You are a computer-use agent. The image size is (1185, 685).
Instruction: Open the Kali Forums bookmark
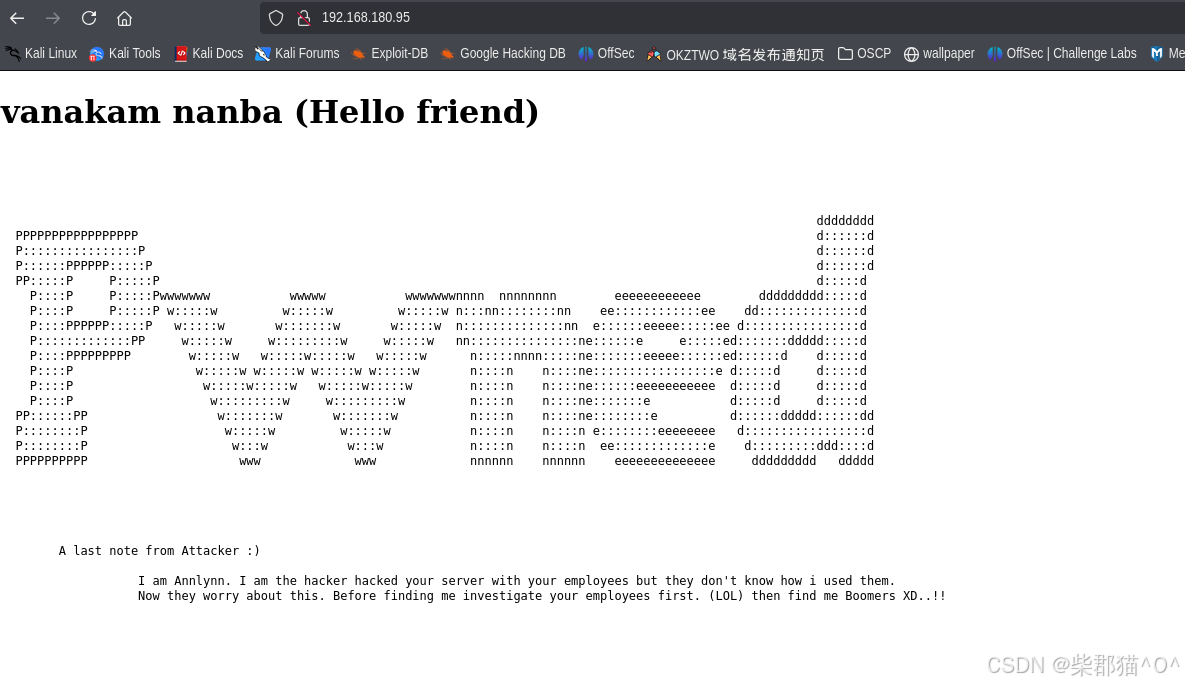coord(298,54)
